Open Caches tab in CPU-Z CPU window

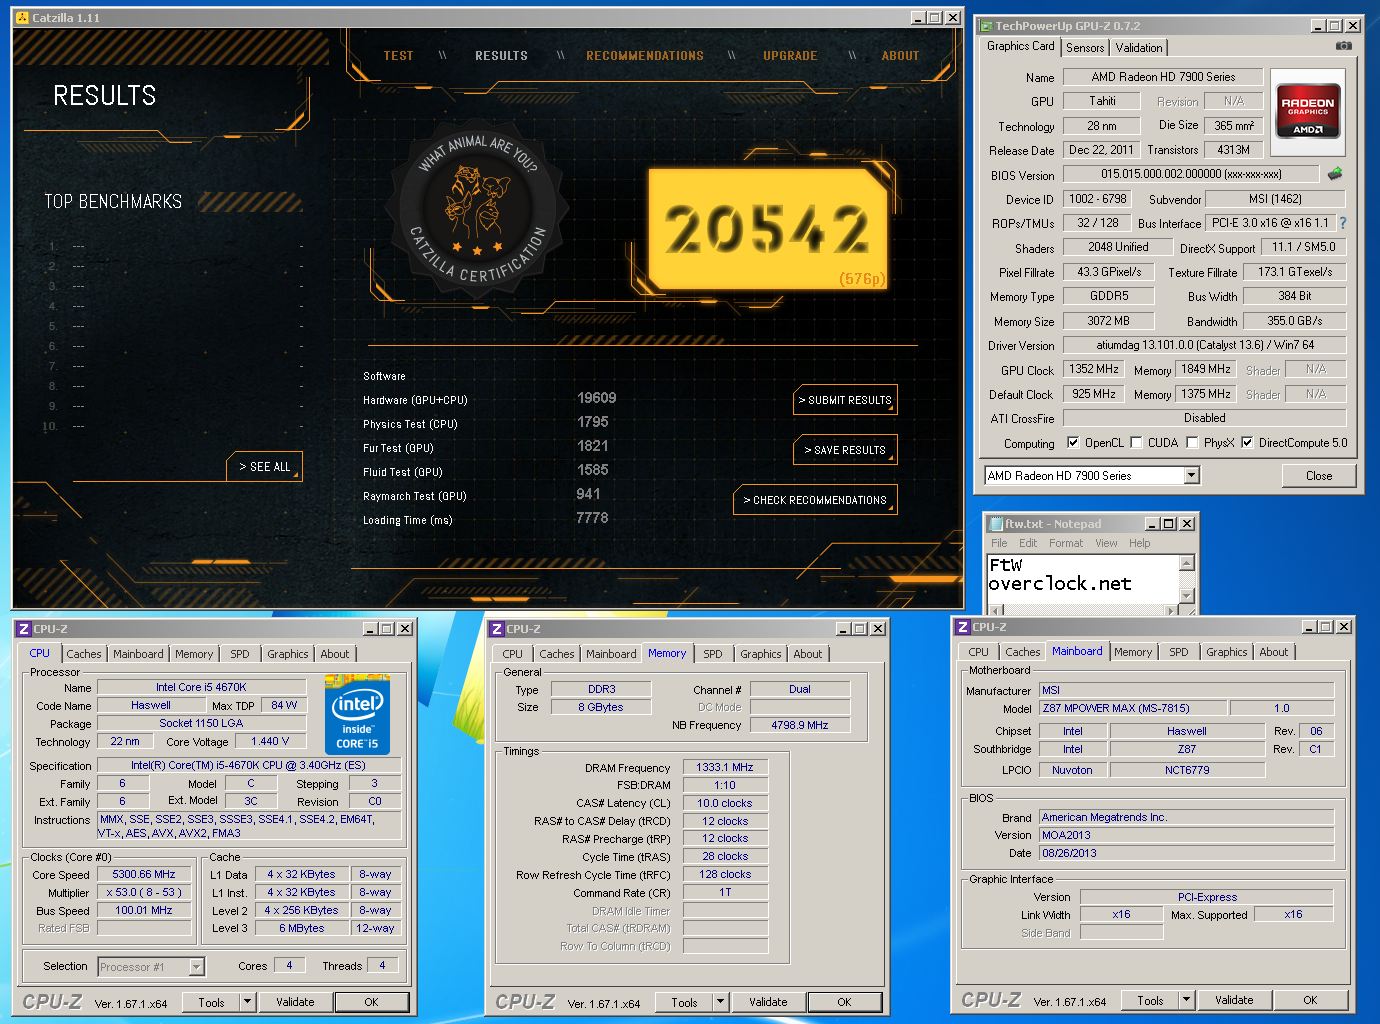(84, 654)
